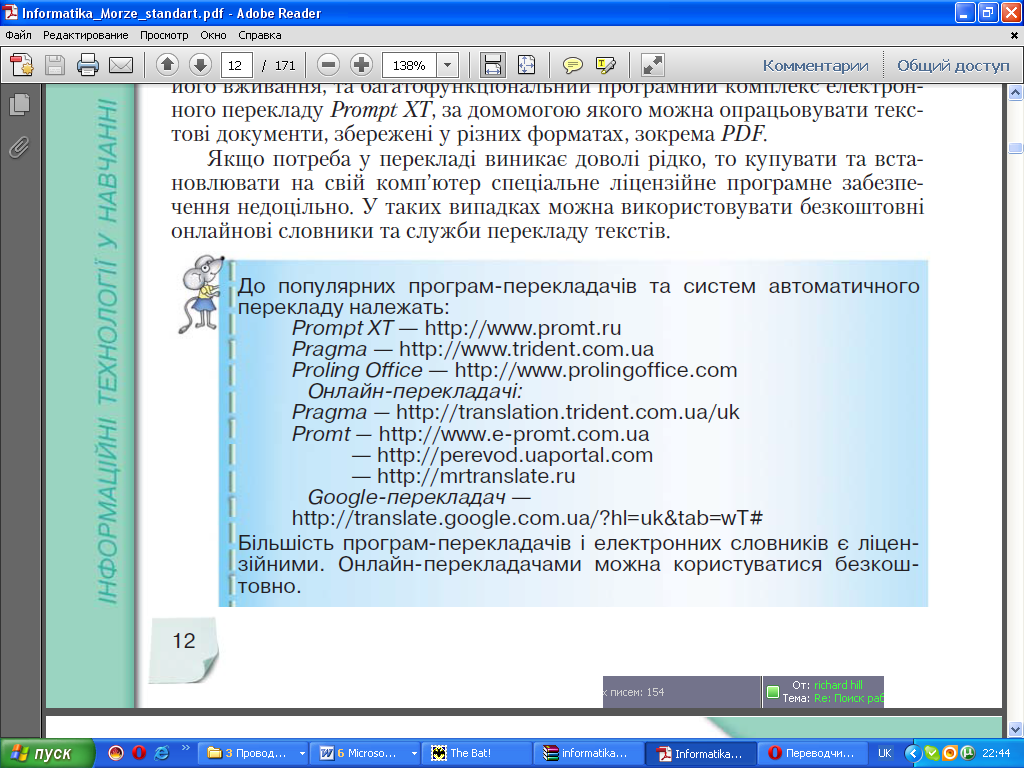Open the zoom percentage dropdown arrow
1024x768 pixels.
coord(447,65)
